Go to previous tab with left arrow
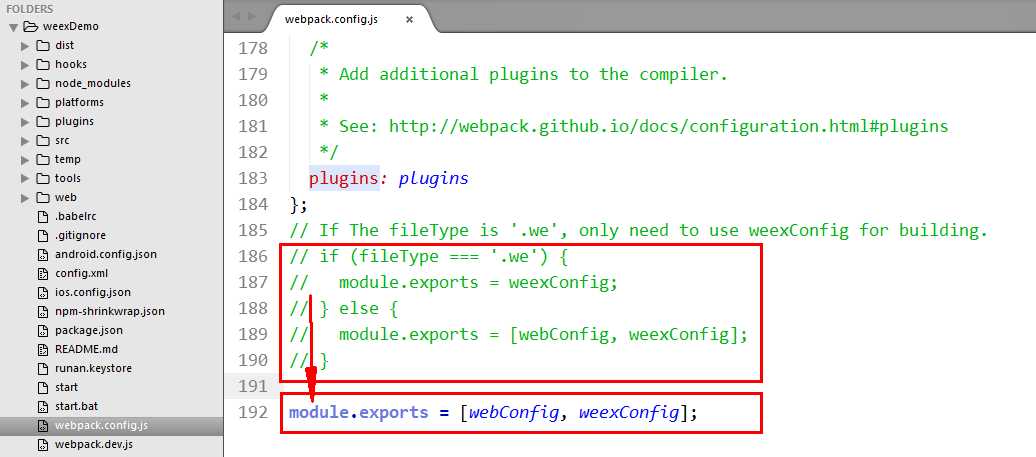 click(x=237, y=17)
